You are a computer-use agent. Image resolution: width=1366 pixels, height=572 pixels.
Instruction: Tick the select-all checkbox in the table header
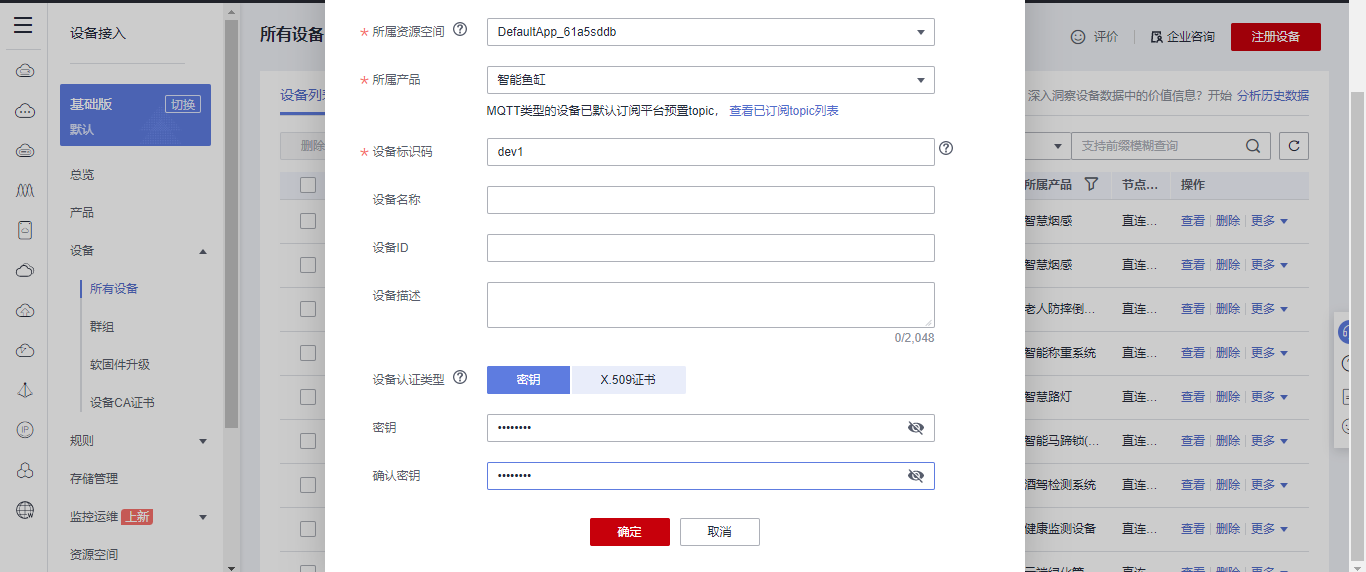[x=308, y=185]
